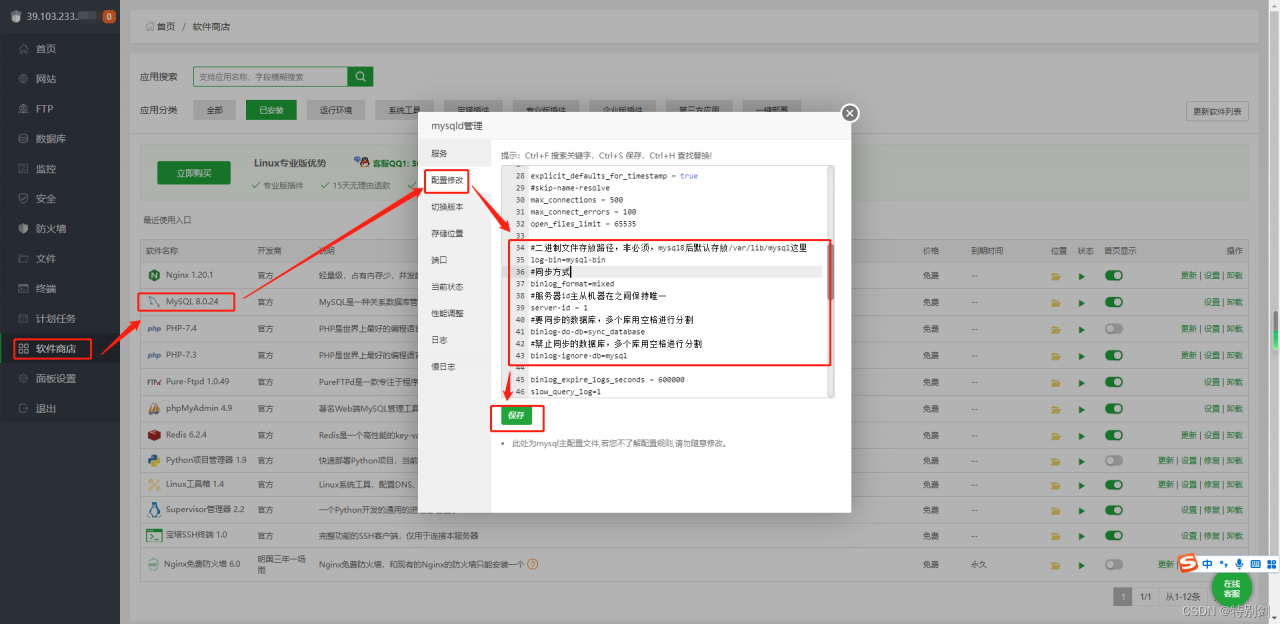Screen dimensions: 1280x624
Task: Click the microphone icon in the IME toolbar
Action: (1239, 564)
